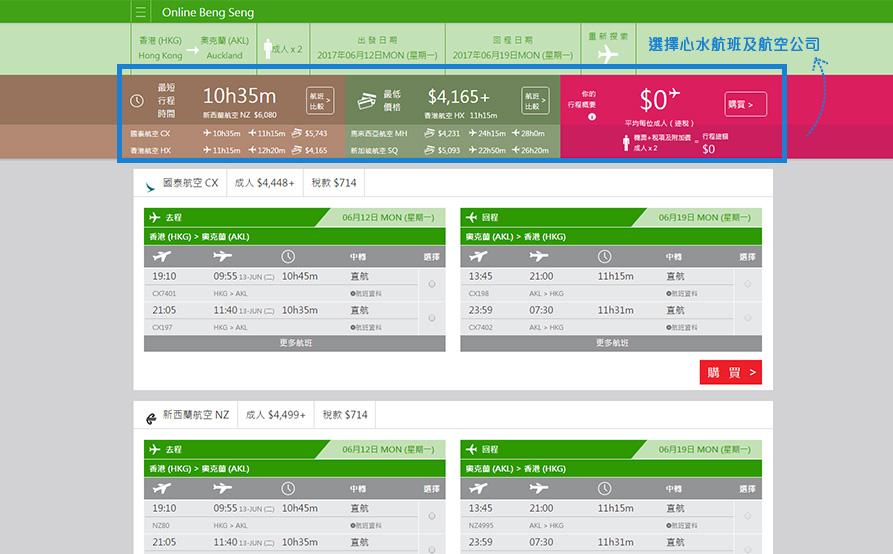
Task: Click the duration clock column icon in CX 去程 table
Action: click(x=288, y=257)
